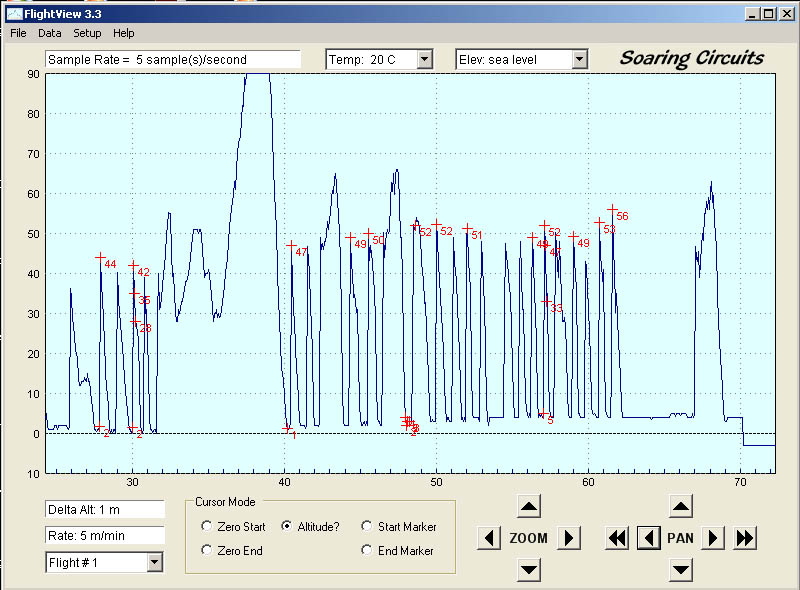Open the Temp dropdown arrow
The height and width of the screenshot is (590, 800).
pos(424,60)
